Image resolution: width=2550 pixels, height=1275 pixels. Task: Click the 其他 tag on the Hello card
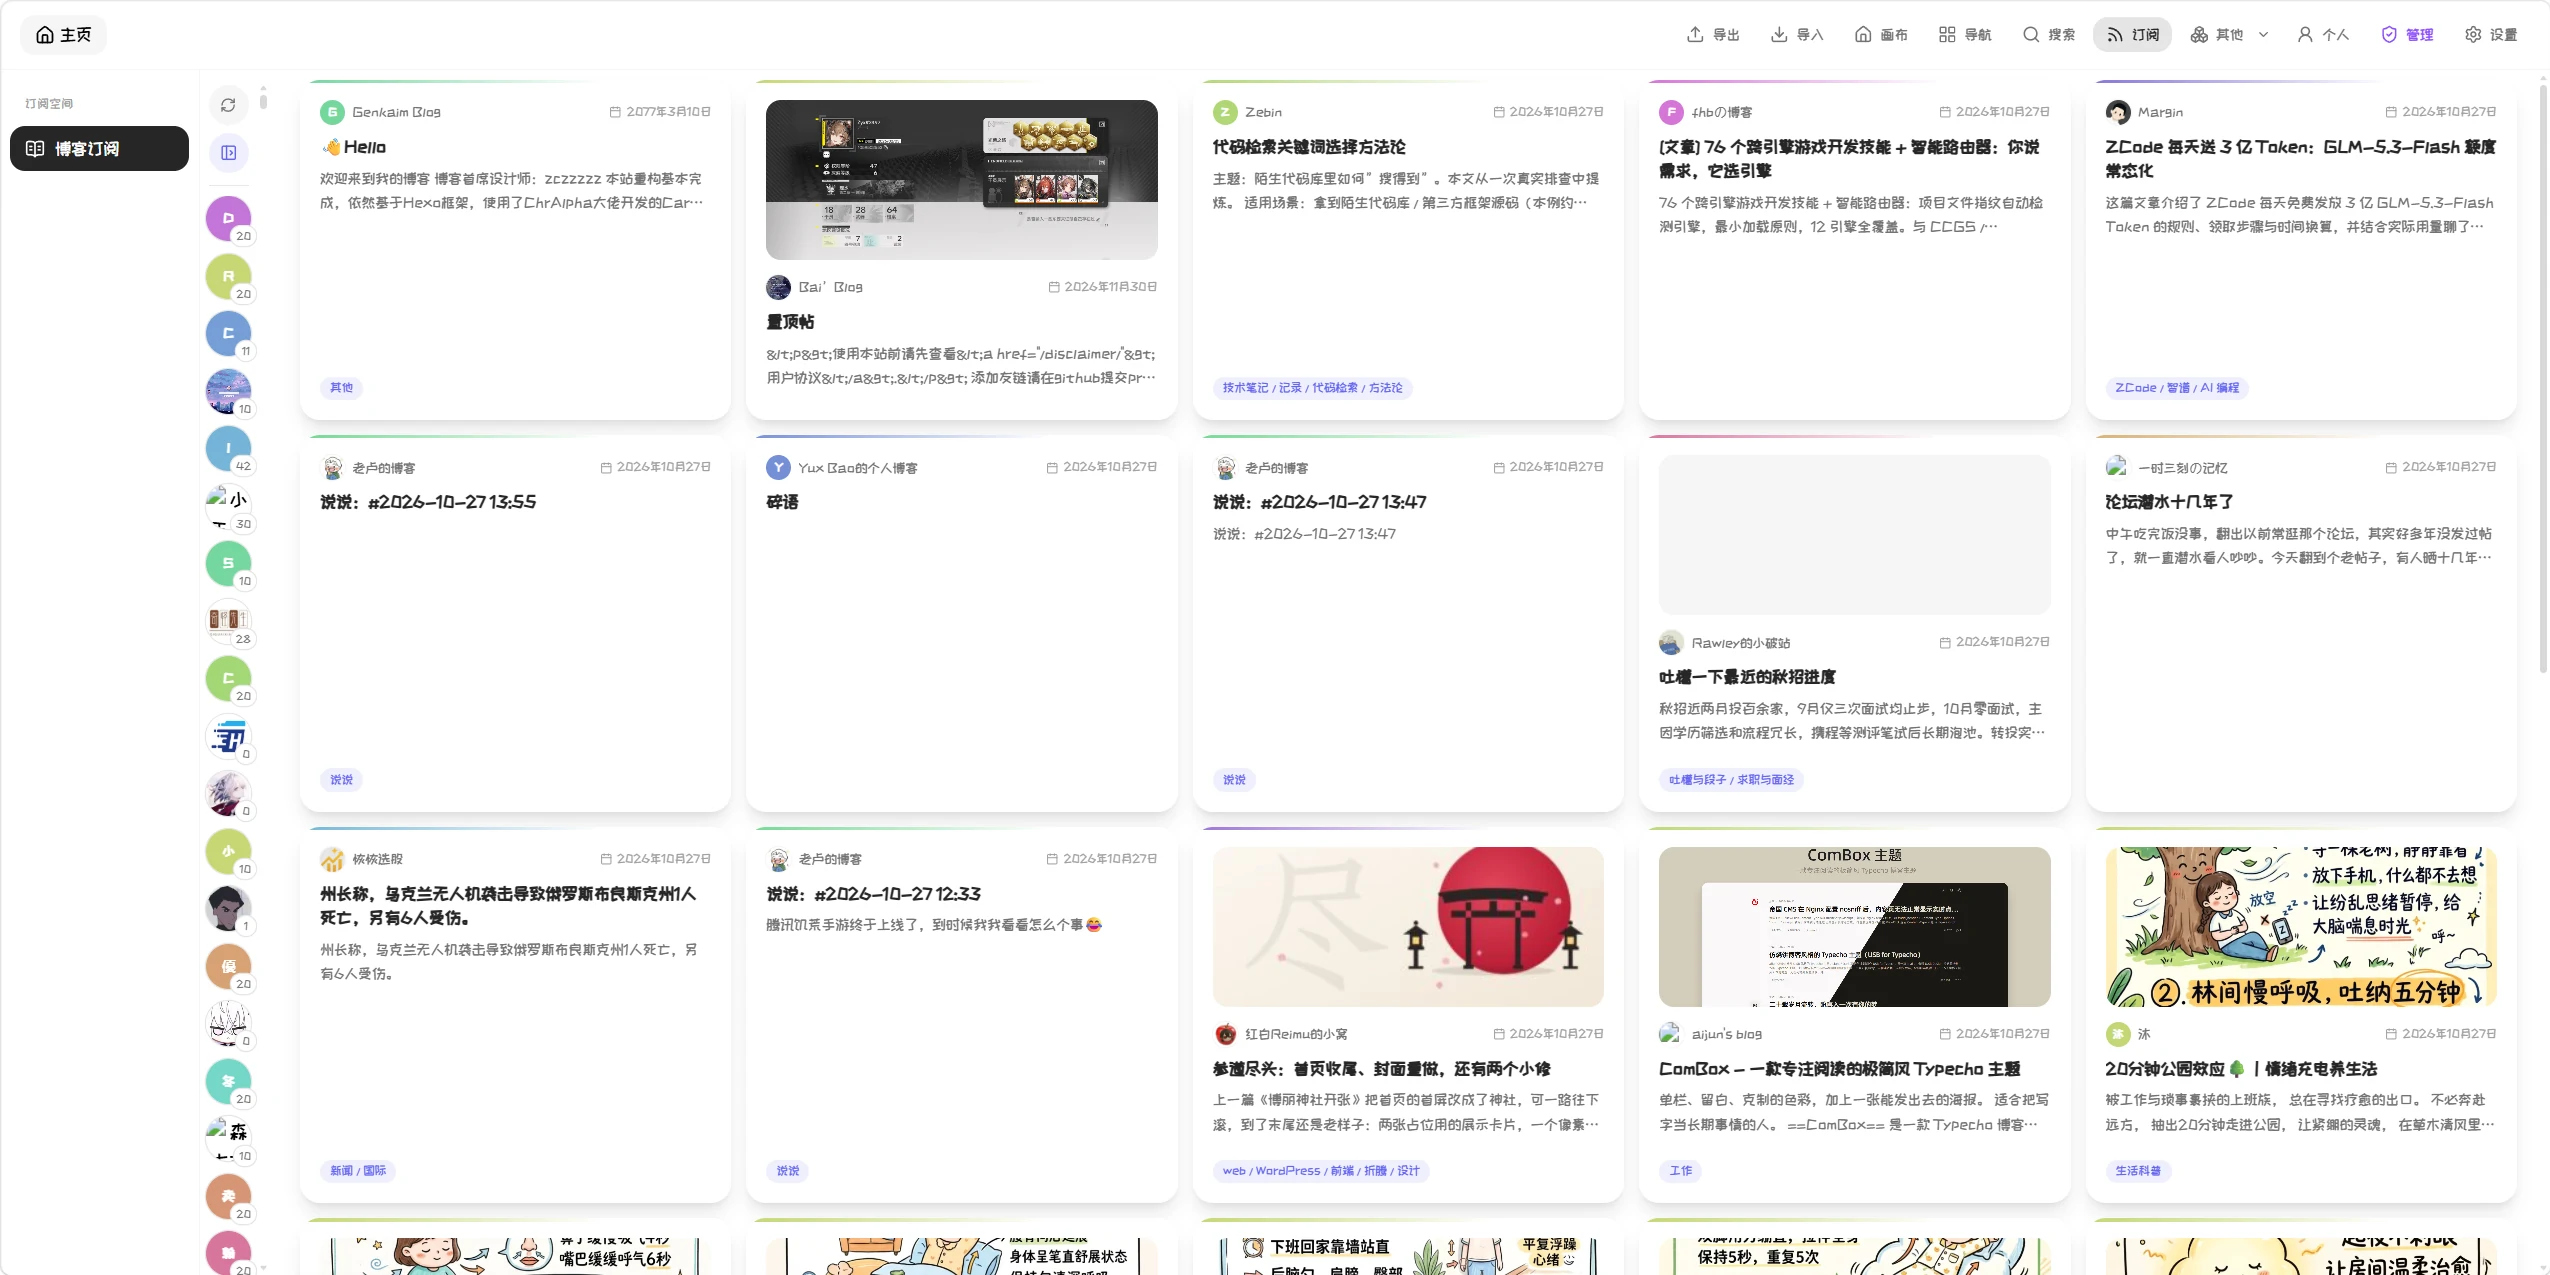[341, 388]
